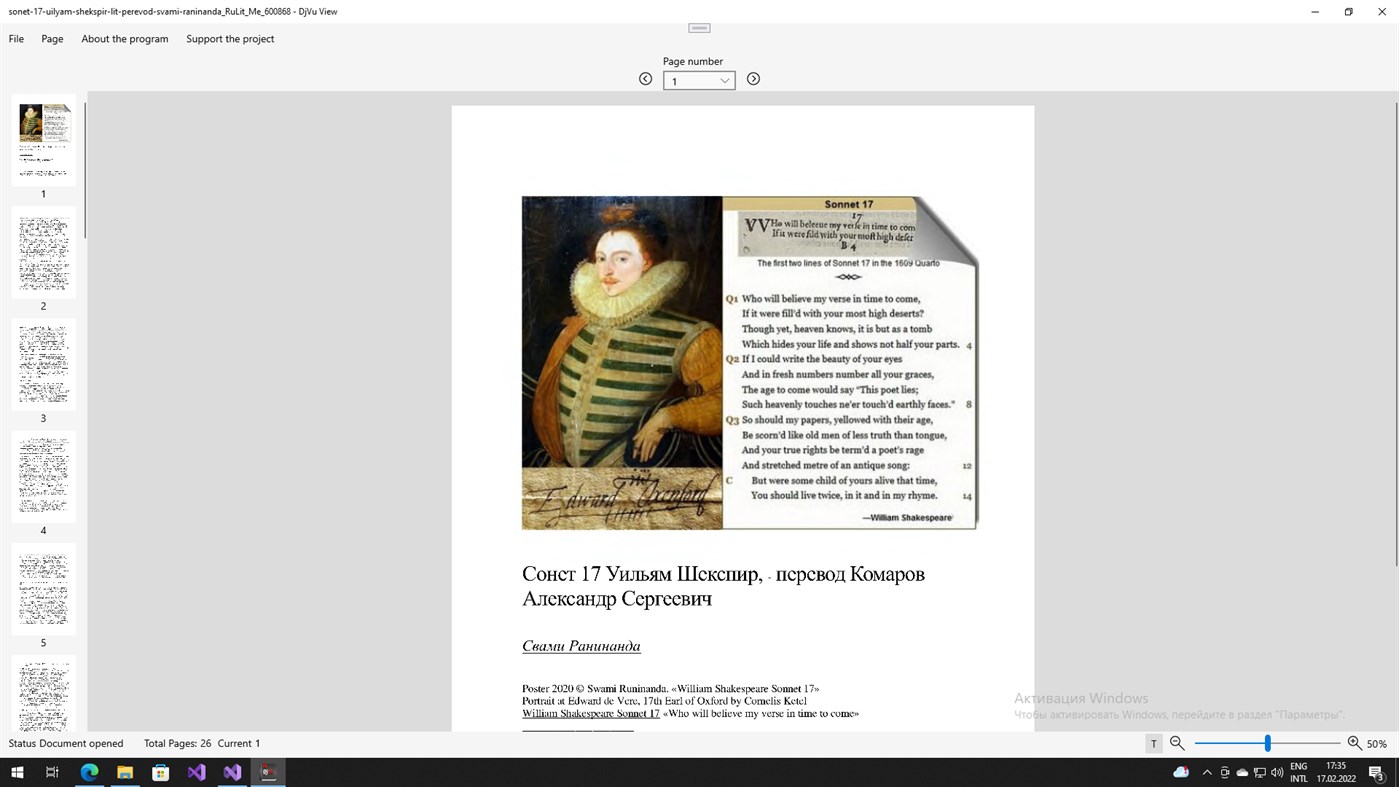Open File Explorer from the taskbar

[x=125, y=772]
